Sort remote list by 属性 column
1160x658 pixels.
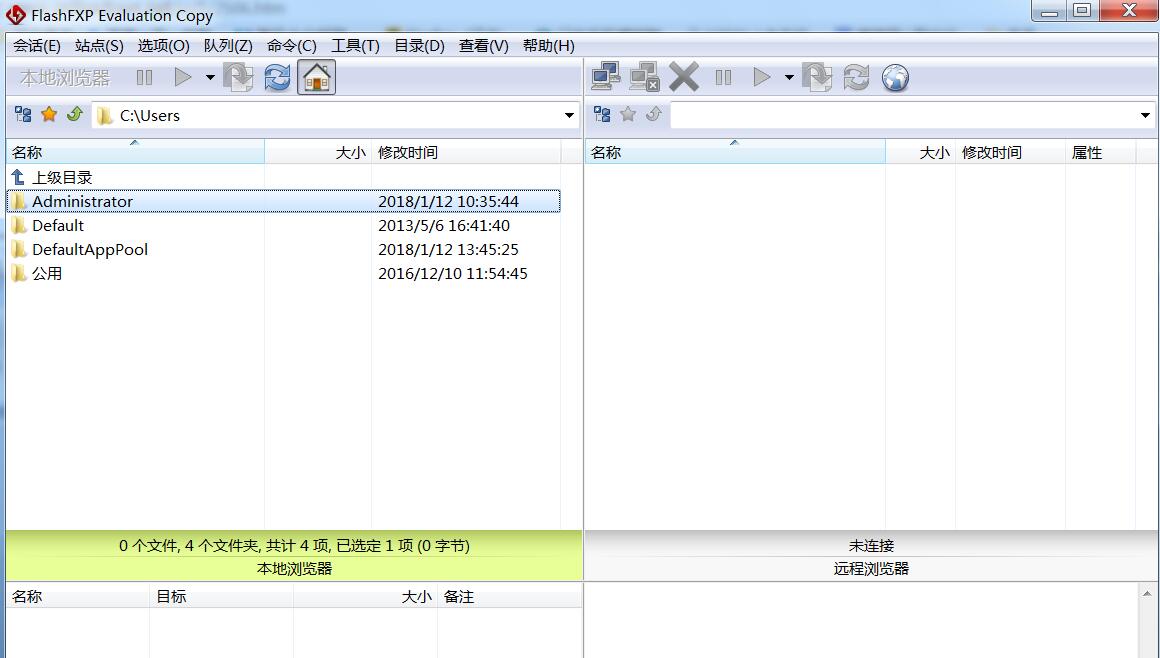1101,152
